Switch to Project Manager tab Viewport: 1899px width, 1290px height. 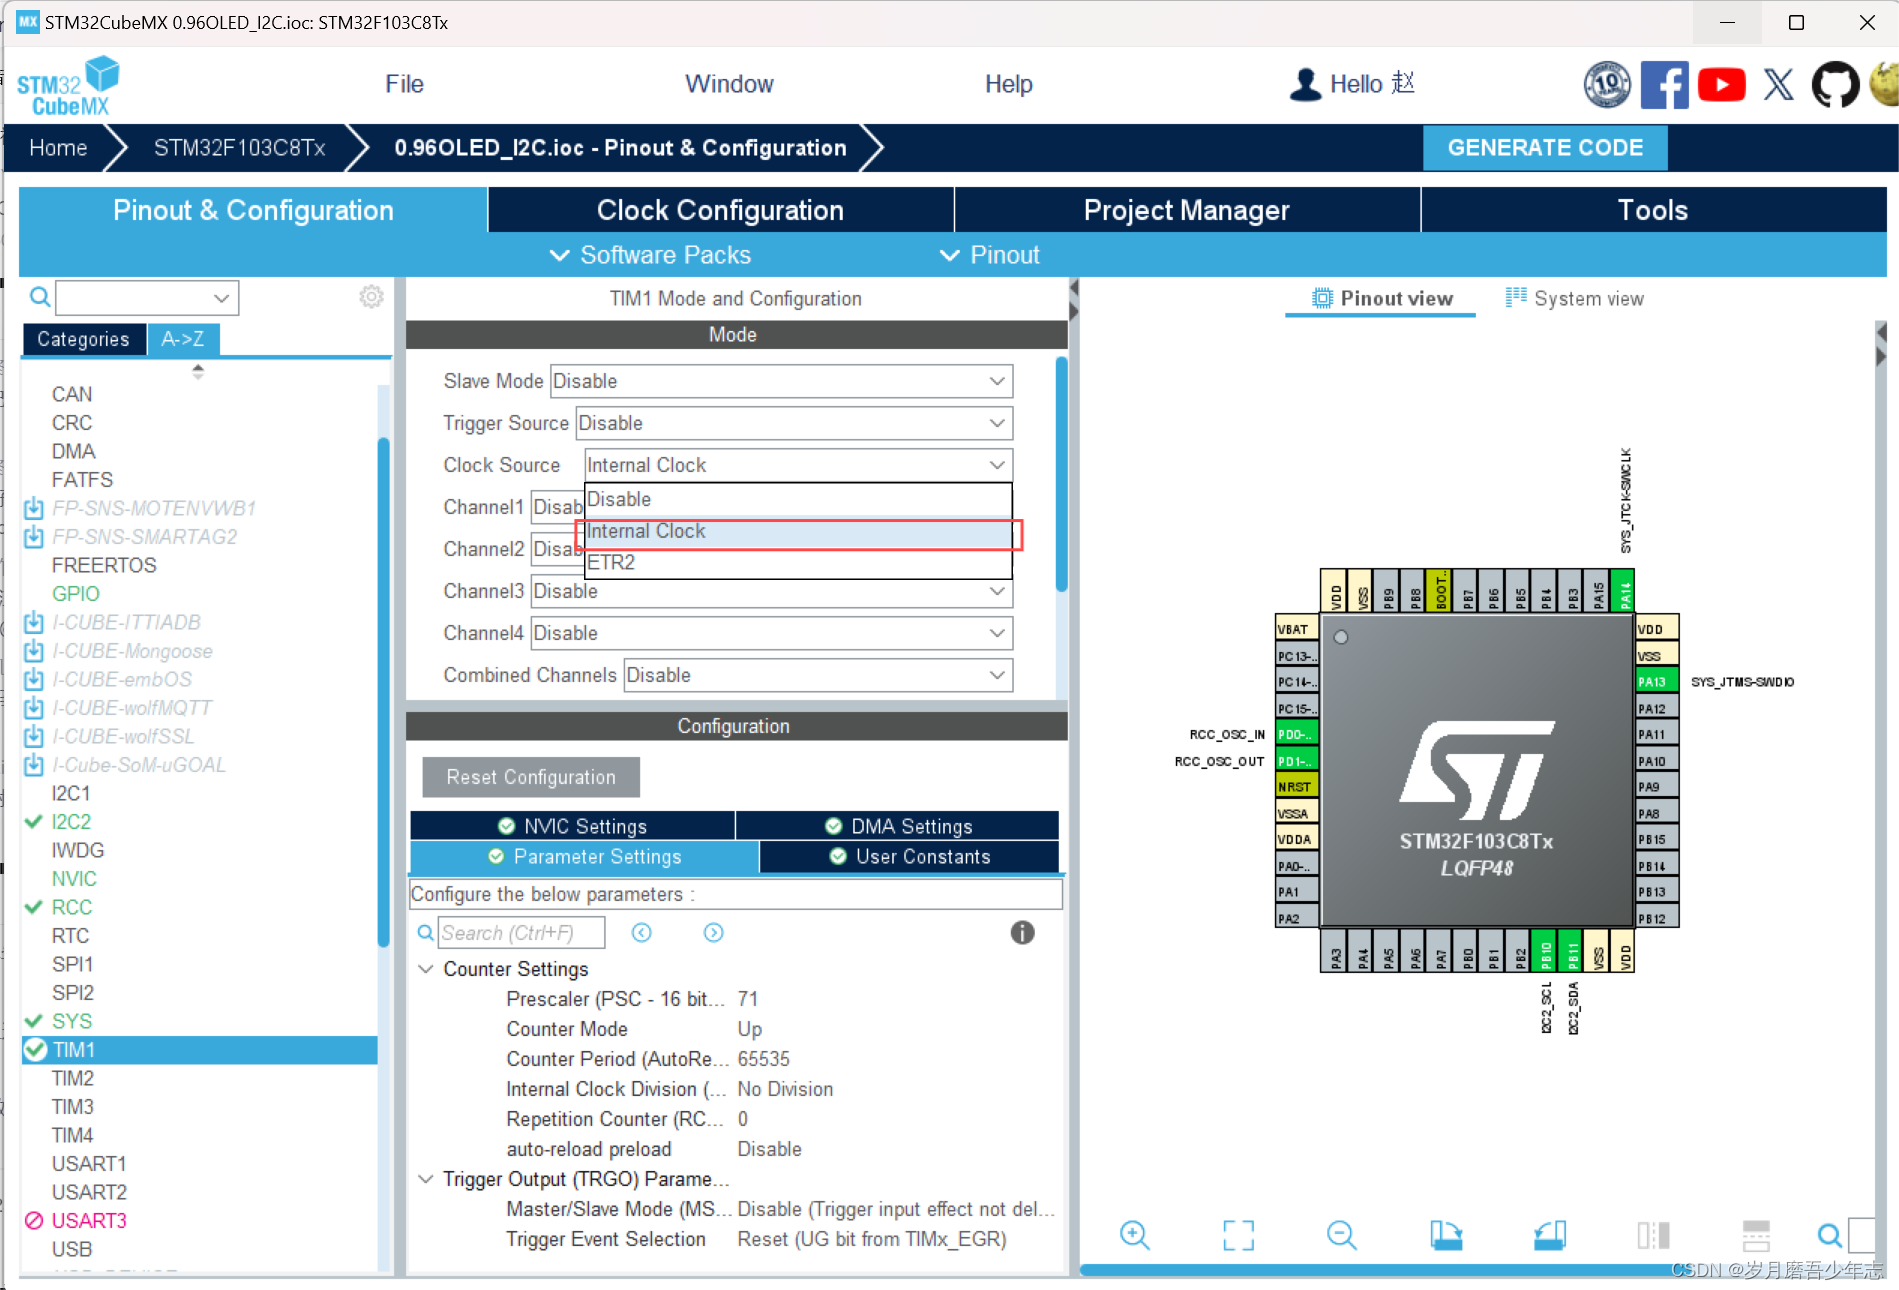[x=1187, y=210]
